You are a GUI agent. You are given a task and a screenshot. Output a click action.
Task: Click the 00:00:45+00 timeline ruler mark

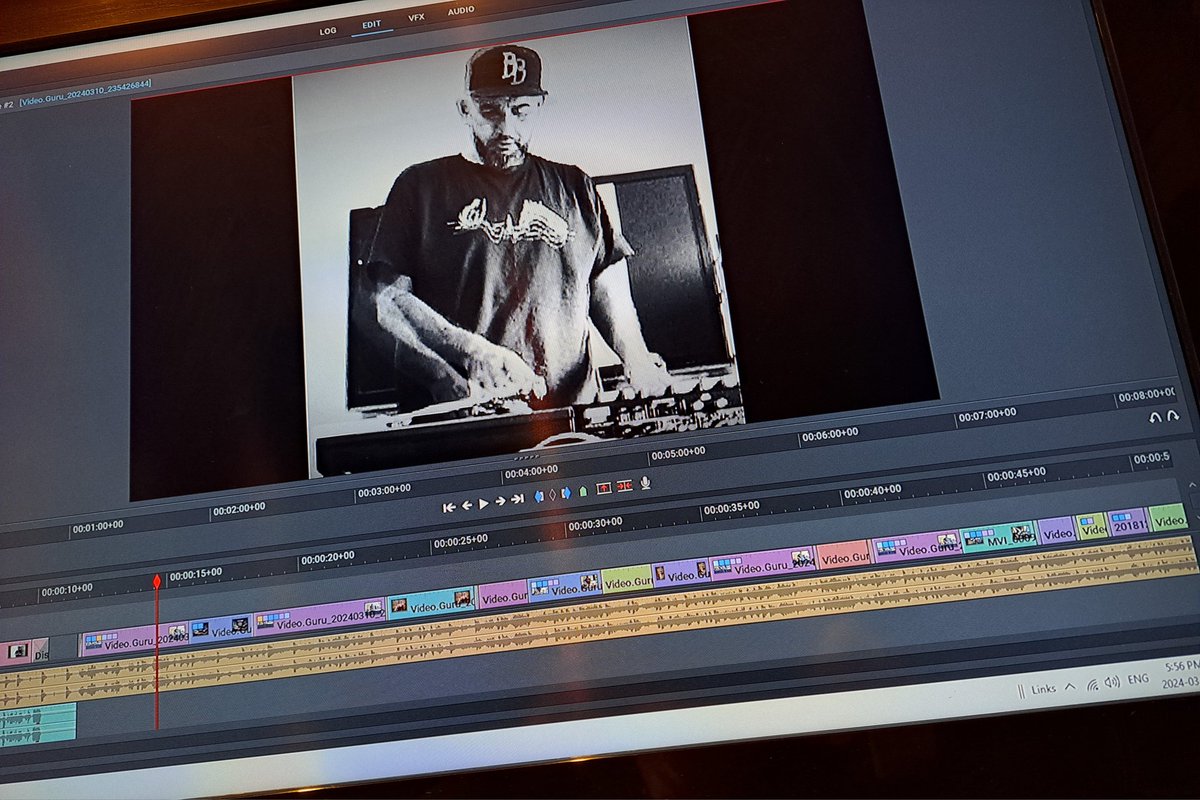pyautogui.click(x=1016, y=473)
